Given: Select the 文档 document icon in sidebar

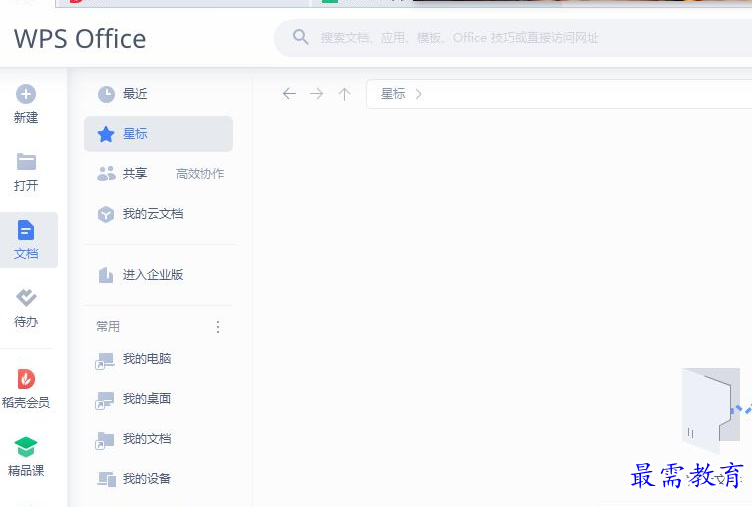Looking at the screenshot, I should [26, 230].
